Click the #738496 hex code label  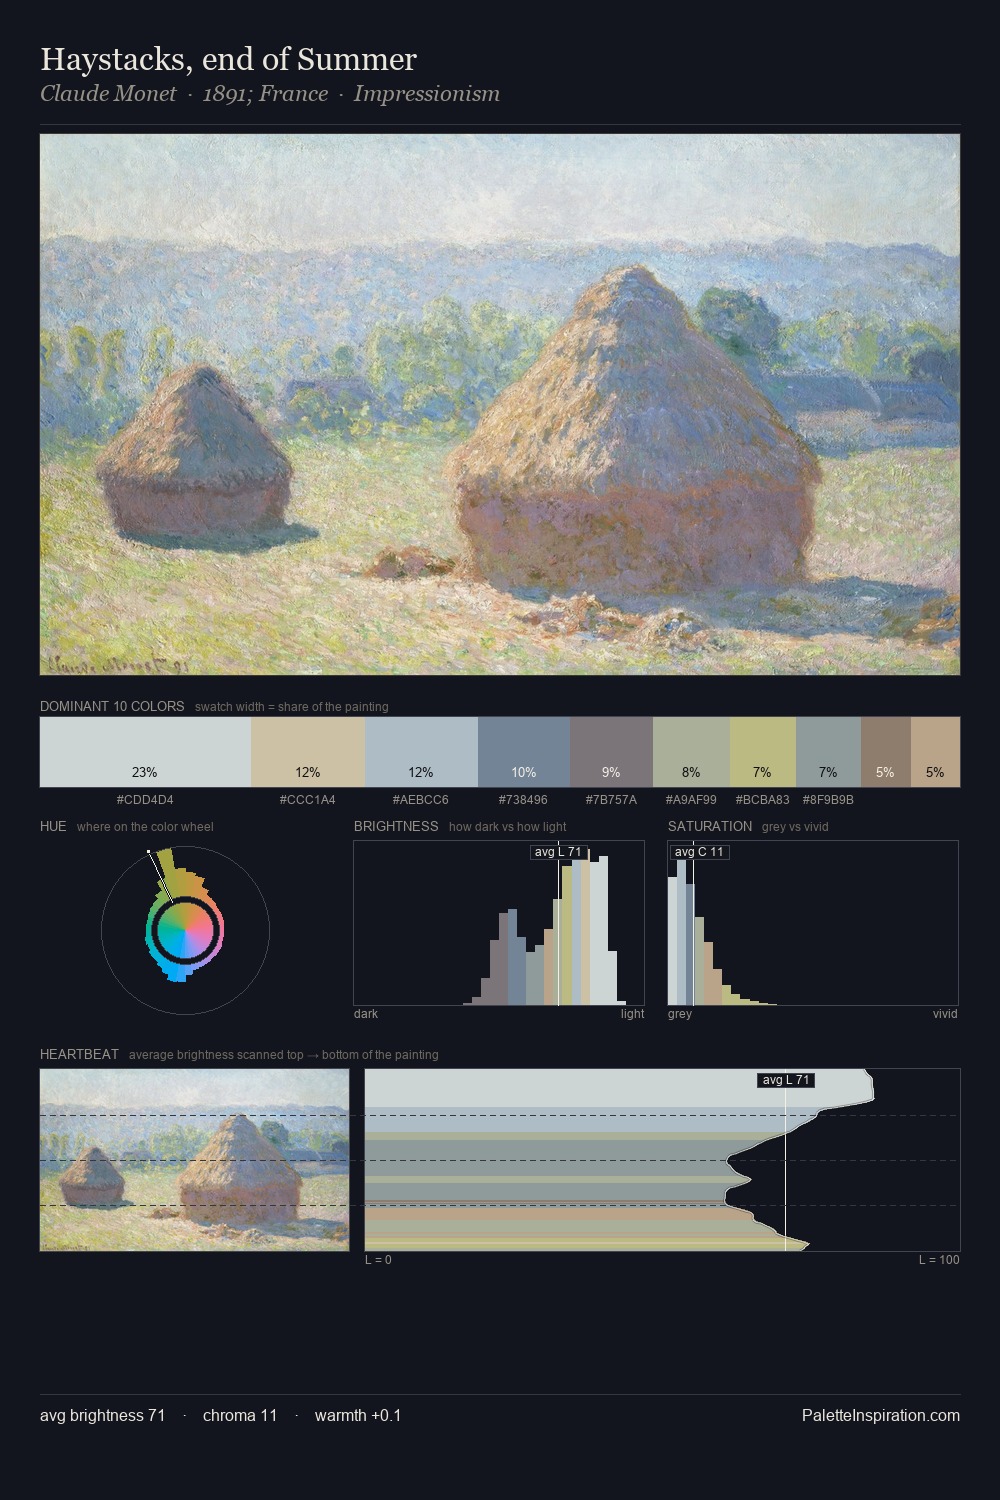(523, 800)
